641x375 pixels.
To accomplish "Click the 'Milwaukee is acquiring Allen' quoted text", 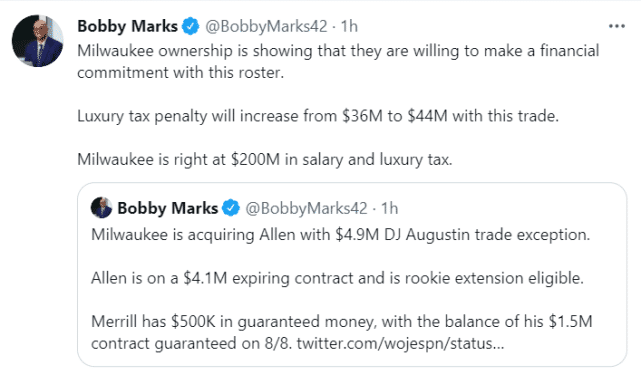I will tap(341, 235).
